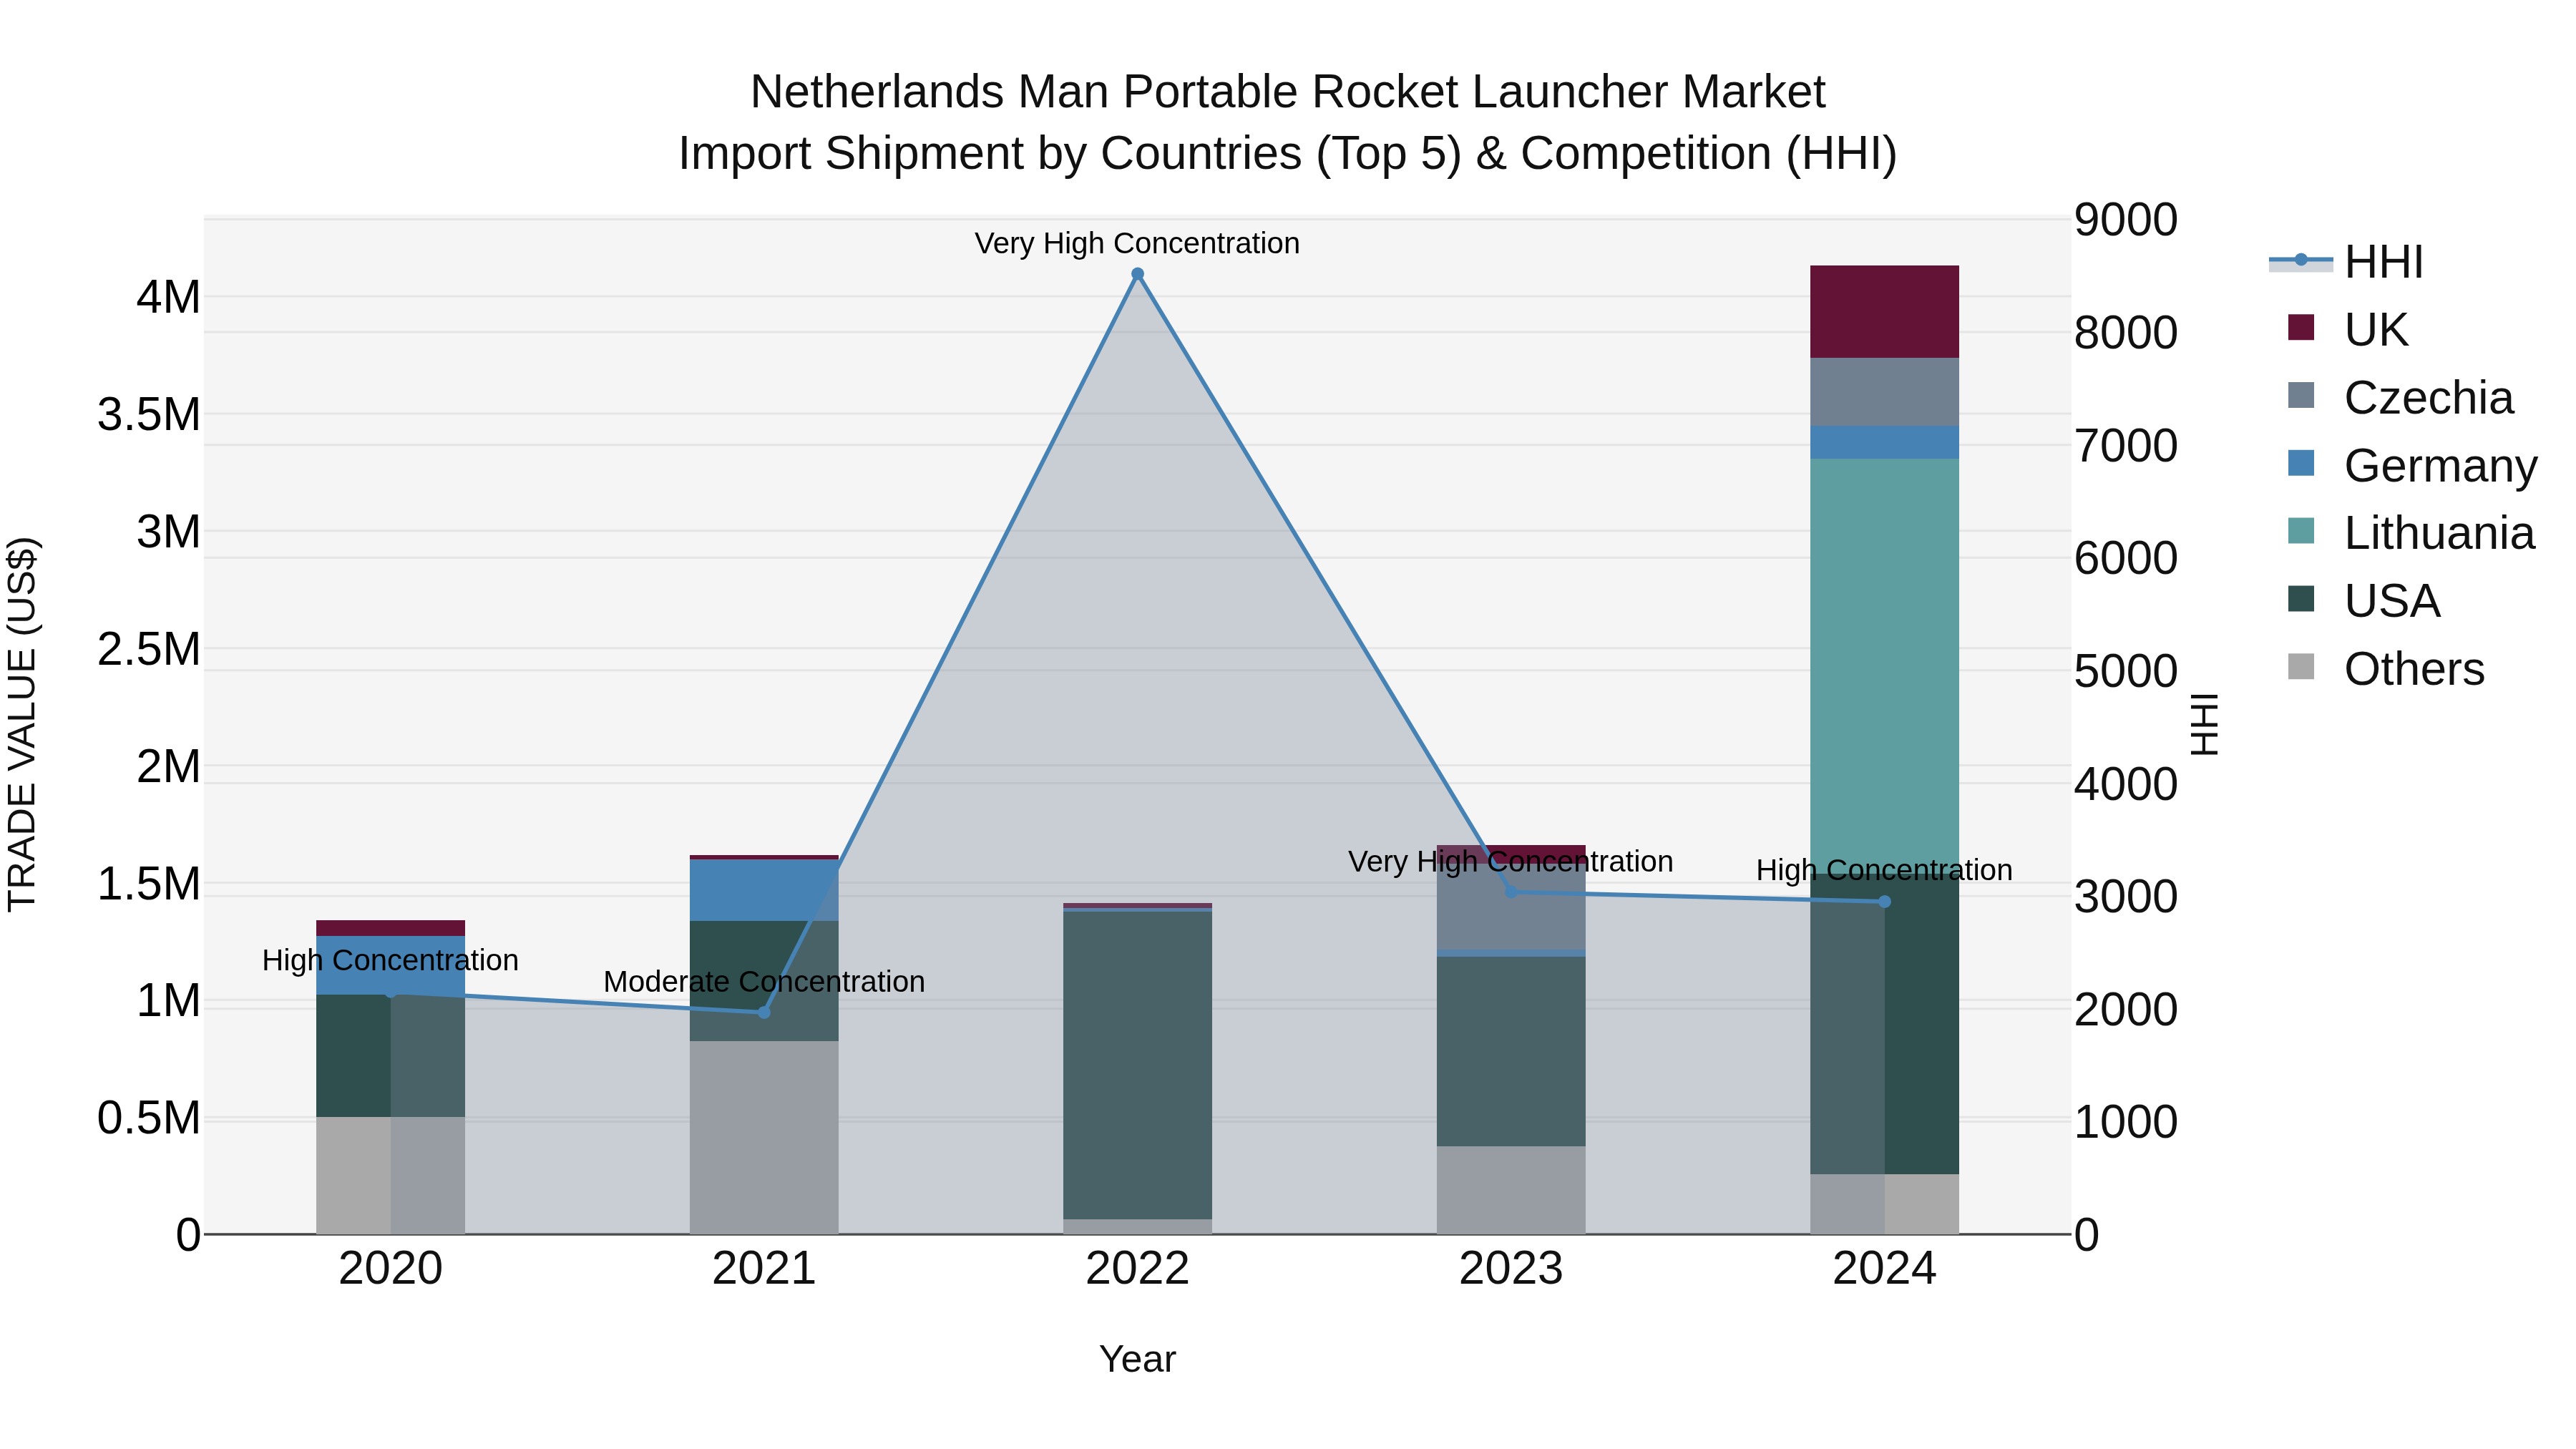Click the 2022 HHI peak data point

1137,274
